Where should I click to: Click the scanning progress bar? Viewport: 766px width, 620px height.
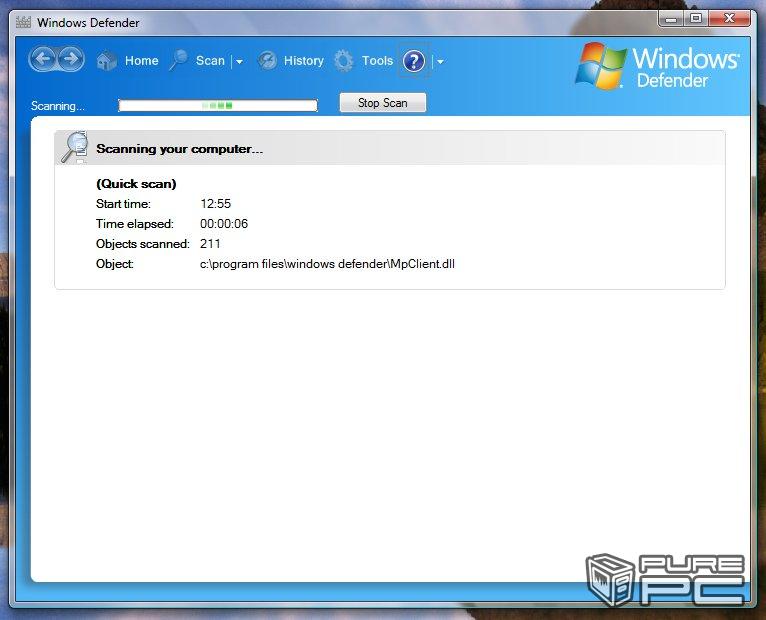(x=218, y=105)
